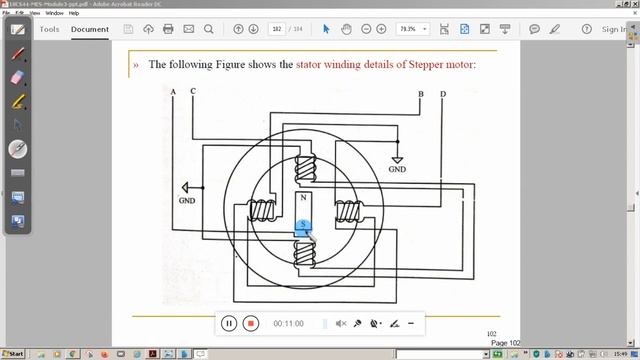The image size is (640, 360).
Task: Click the Windows Start button
Action: 13,354
